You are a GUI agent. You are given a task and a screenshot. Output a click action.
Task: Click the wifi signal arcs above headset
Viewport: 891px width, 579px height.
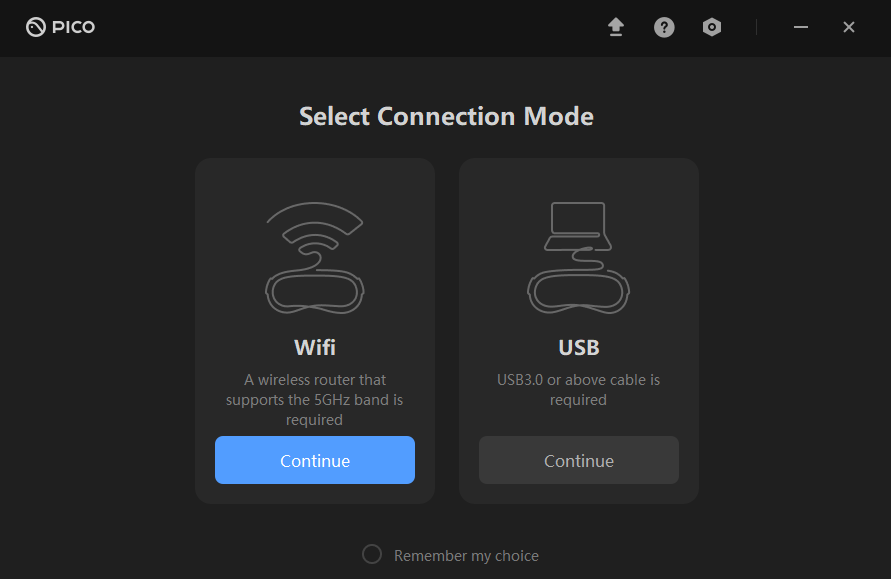[x=315, y=227]
